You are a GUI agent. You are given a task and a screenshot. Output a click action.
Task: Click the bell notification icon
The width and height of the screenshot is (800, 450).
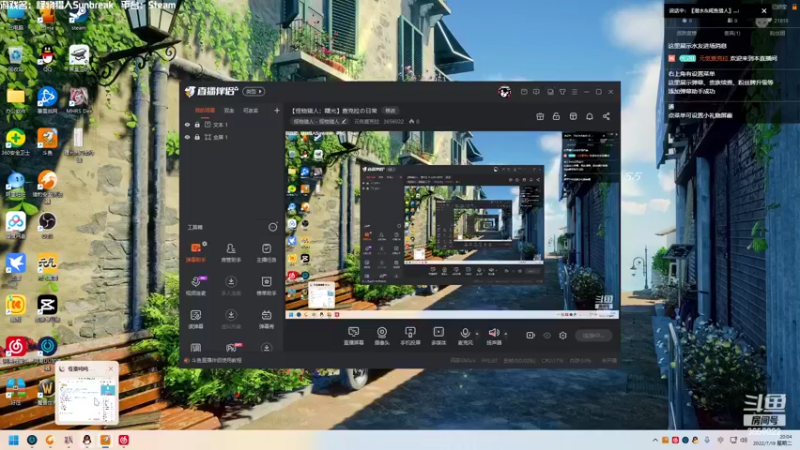pyautogui.click(x=589, y=116)
